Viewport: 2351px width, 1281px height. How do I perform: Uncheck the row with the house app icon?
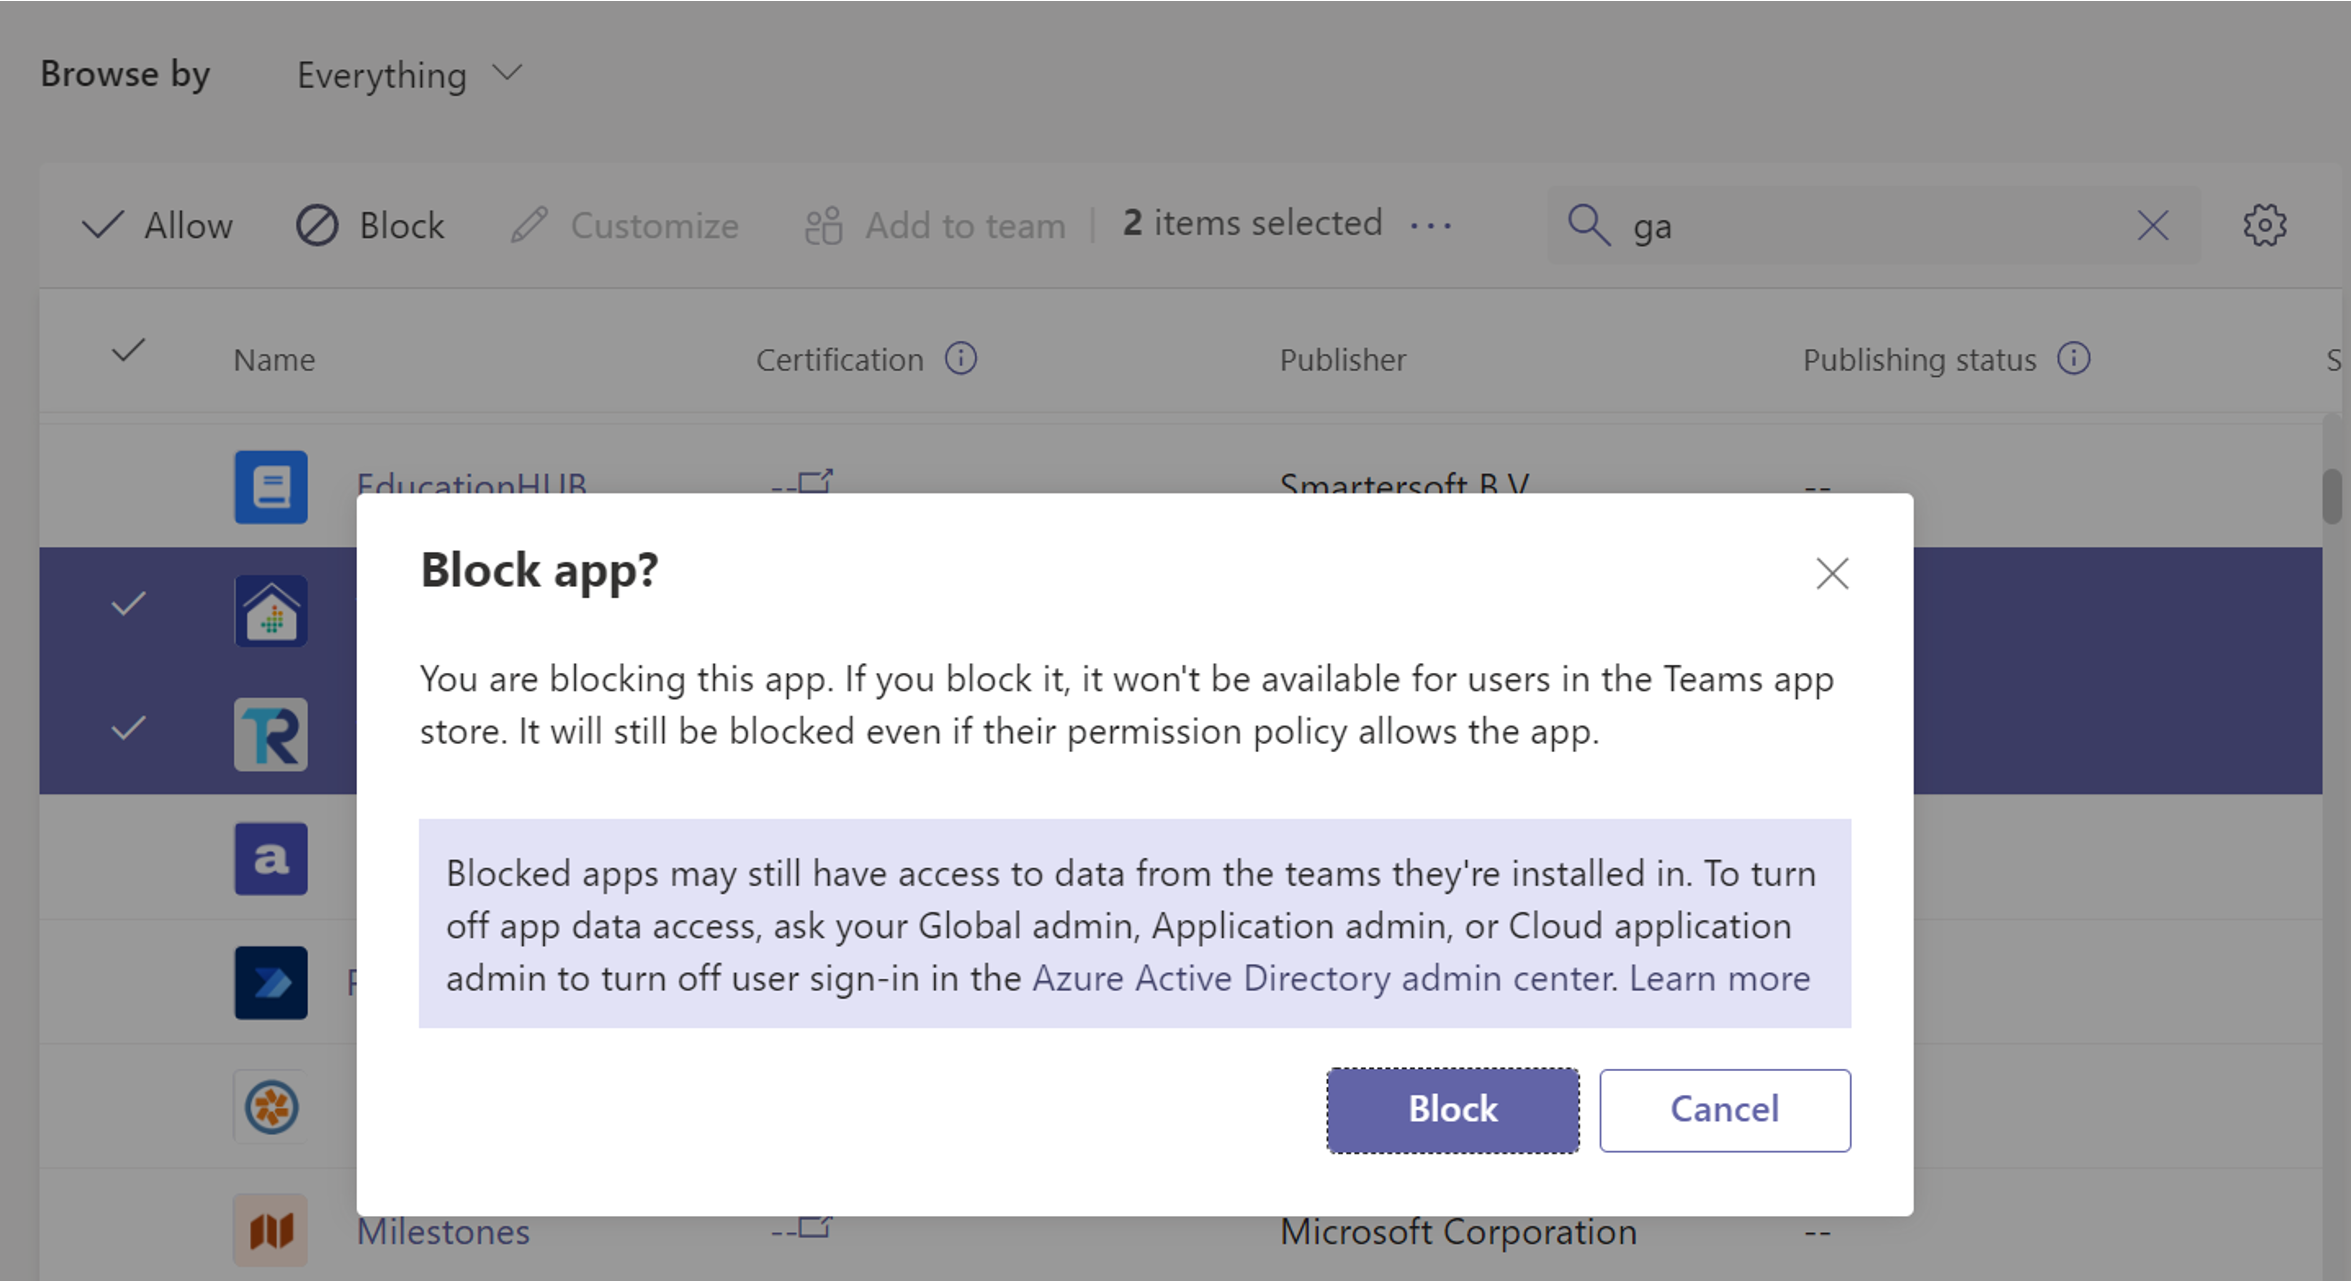click(x=128, y=604)
